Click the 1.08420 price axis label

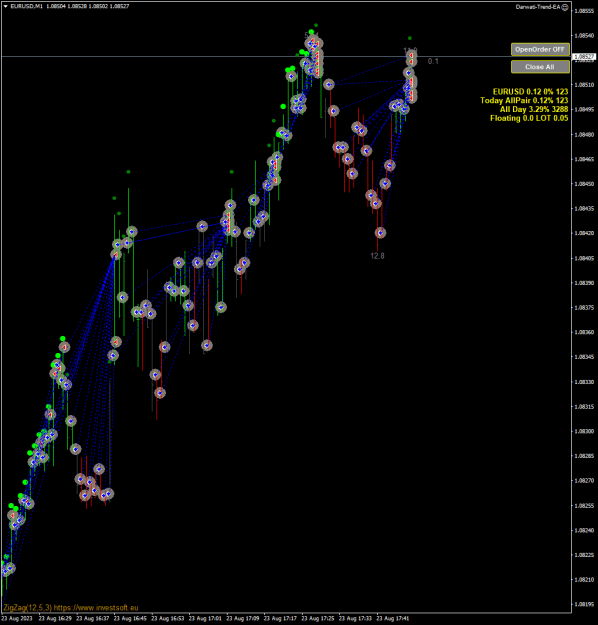pos(584,233)
